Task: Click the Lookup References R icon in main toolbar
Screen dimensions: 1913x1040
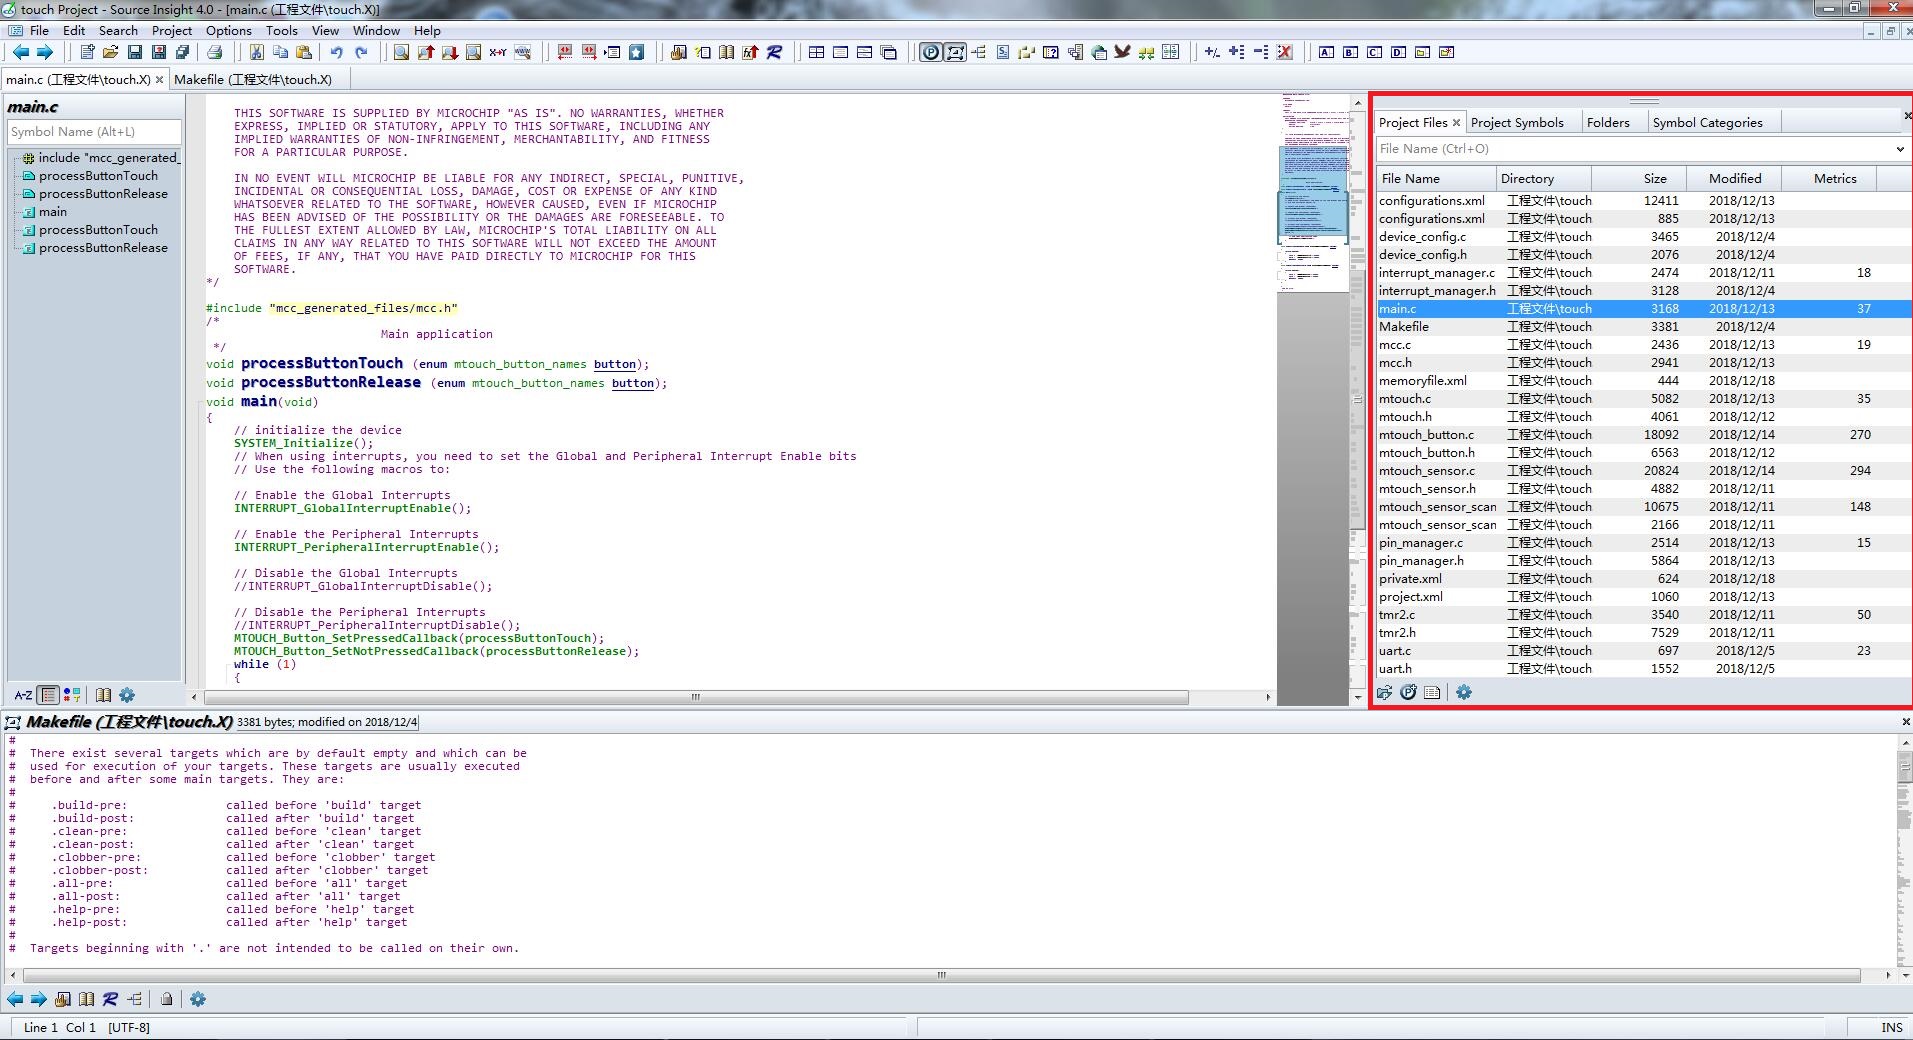Action: pos(775,52)
